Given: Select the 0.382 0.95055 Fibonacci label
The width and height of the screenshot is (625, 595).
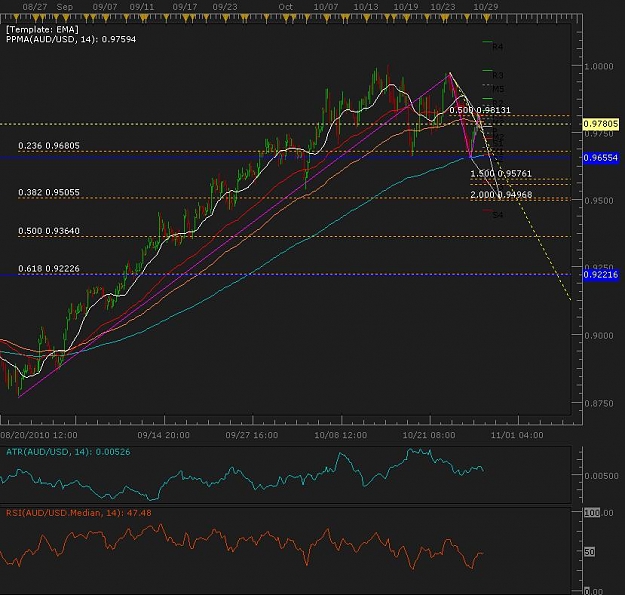Looking at the screenshot, I should tap(49, 192).
